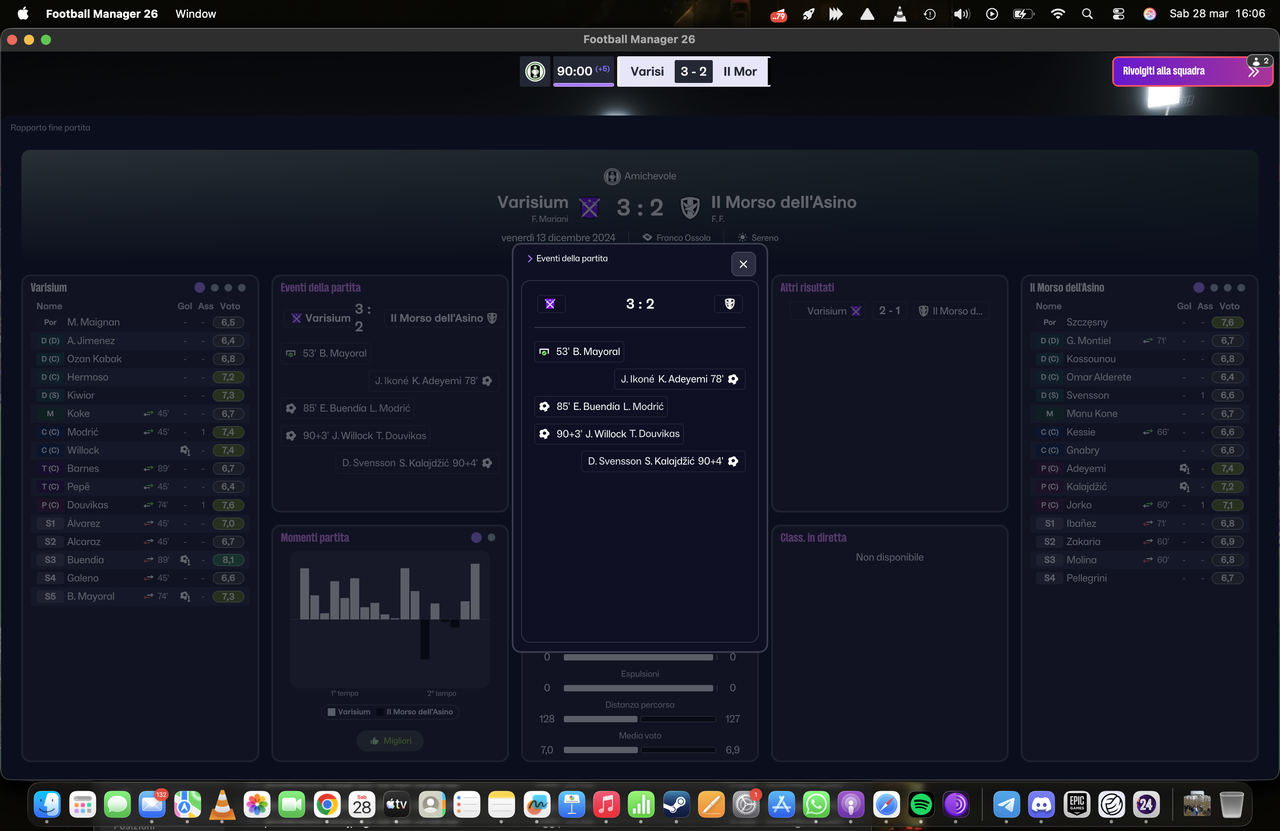1280x831 pixels.
Task: Open Epic Games Launcher from the Dock
Action: tap(1076, 803)
